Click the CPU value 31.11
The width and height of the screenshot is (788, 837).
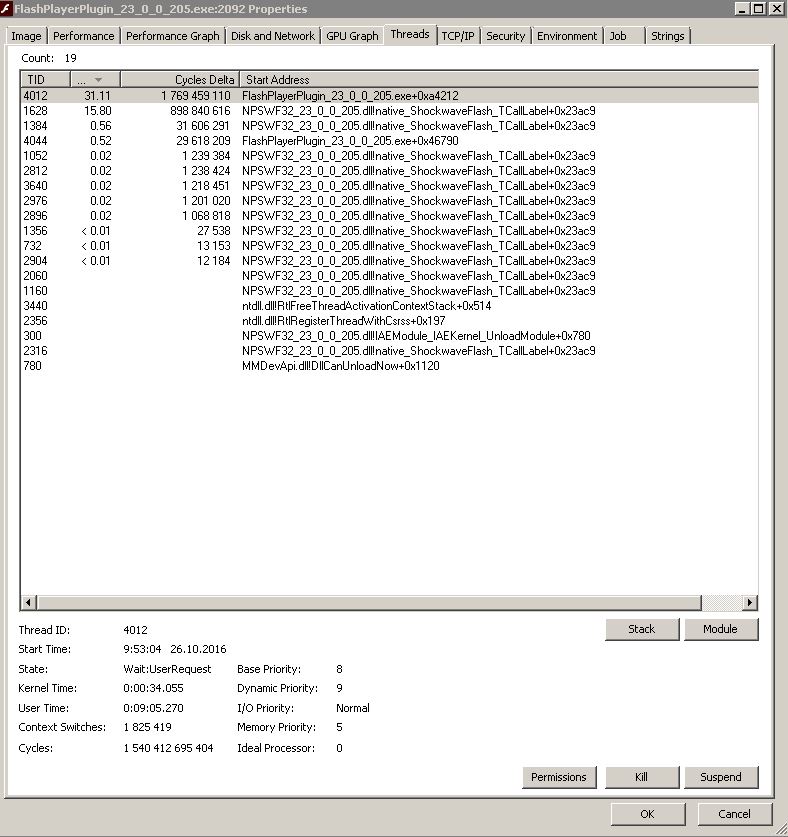coord(97,96)
